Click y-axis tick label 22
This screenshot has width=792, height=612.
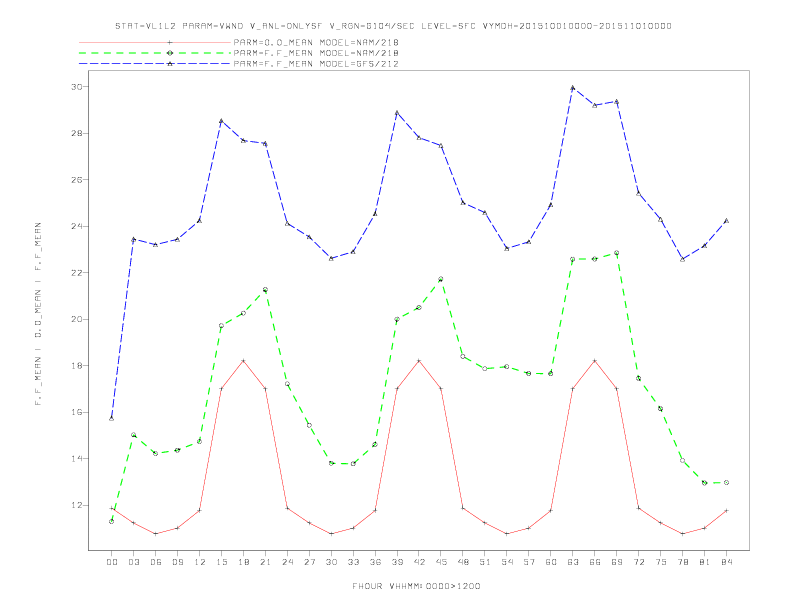click(x=76, y=273)
